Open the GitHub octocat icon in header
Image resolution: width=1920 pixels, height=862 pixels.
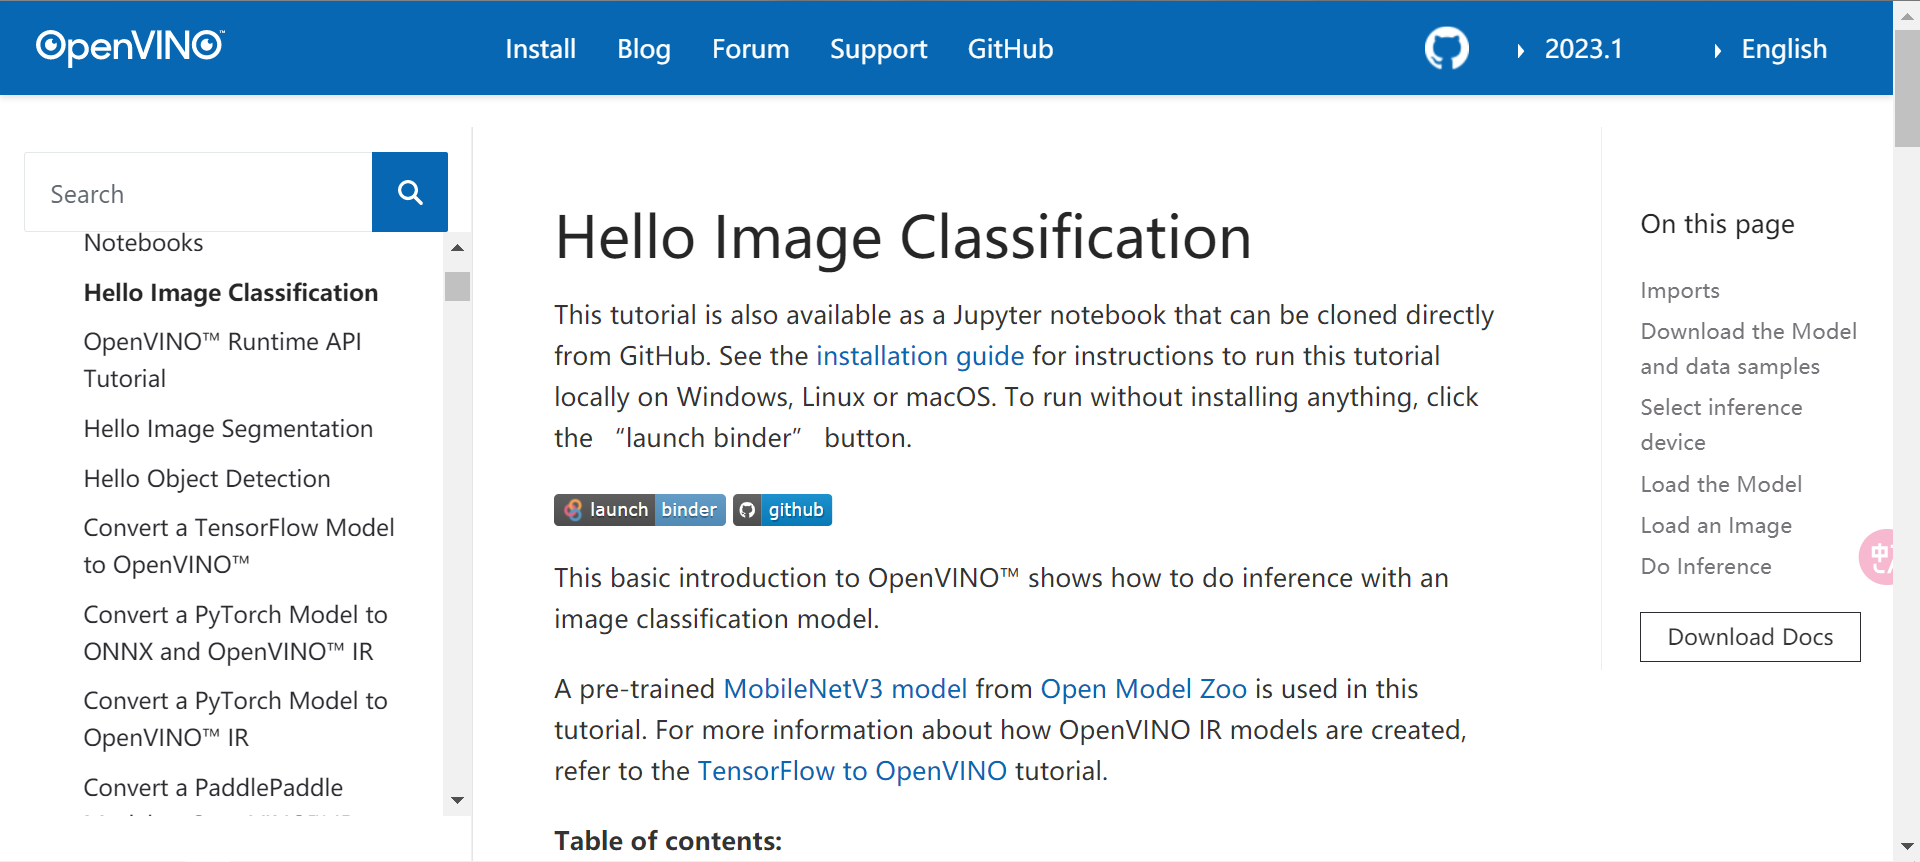pyautogui.click(x=1446, y=48)
